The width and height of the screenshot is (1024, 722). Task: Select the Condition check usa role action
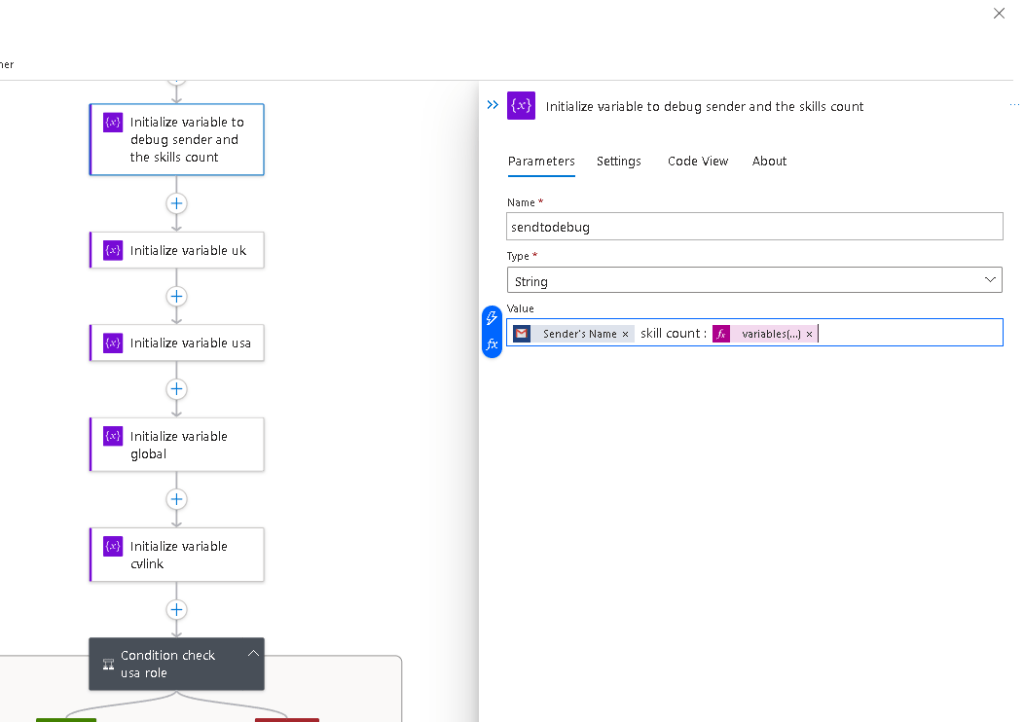pos(177,664)
